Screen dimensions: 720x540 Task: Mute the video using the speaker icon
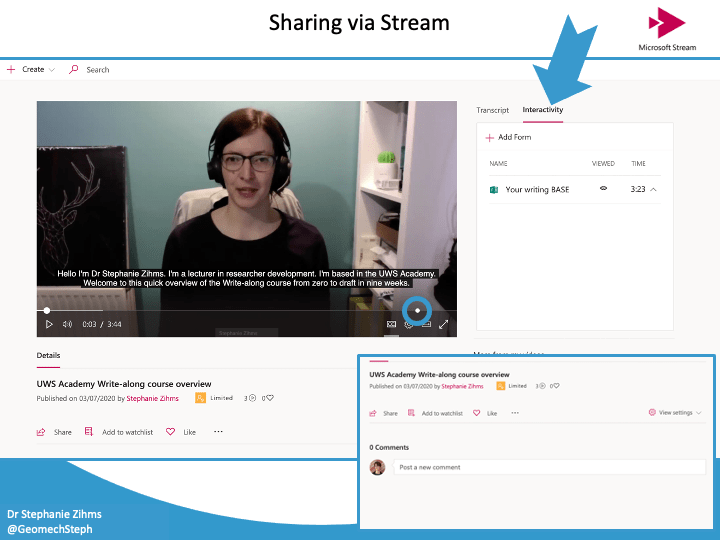(x=68, y=324)
